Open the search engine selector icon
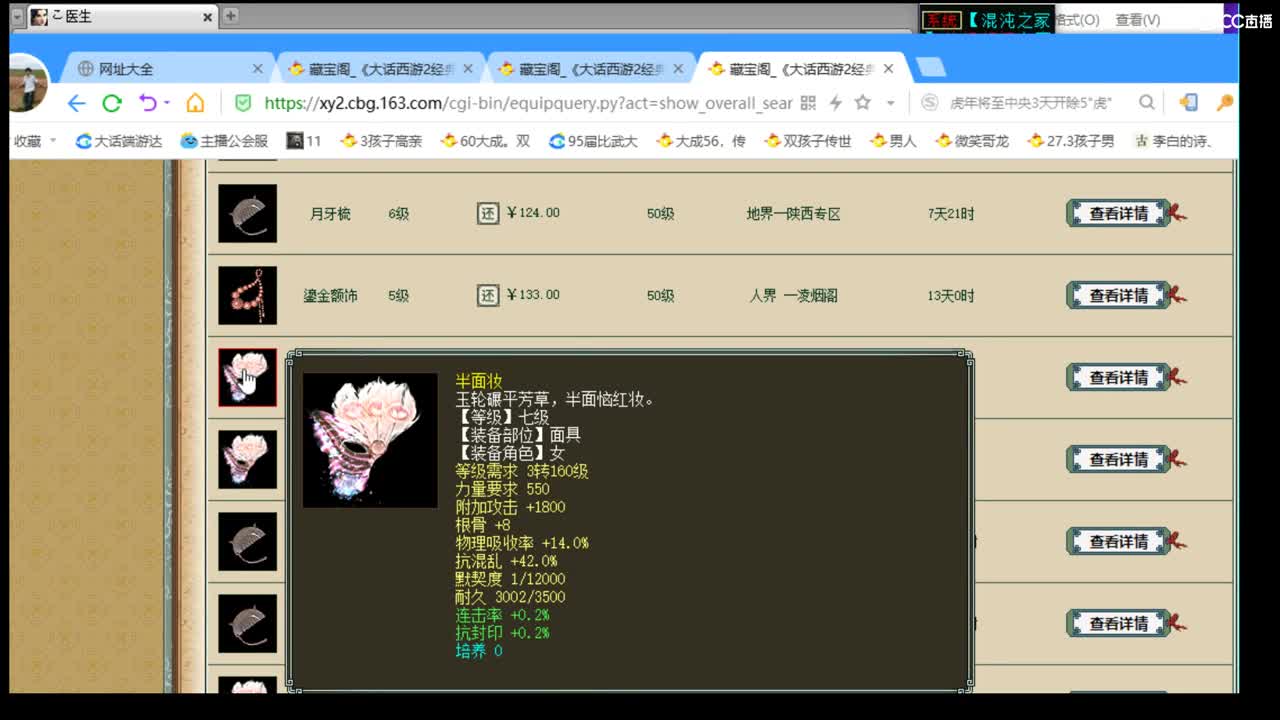Image resolution: width=1280 pixels, height=720 pixels. pos(929,102)
